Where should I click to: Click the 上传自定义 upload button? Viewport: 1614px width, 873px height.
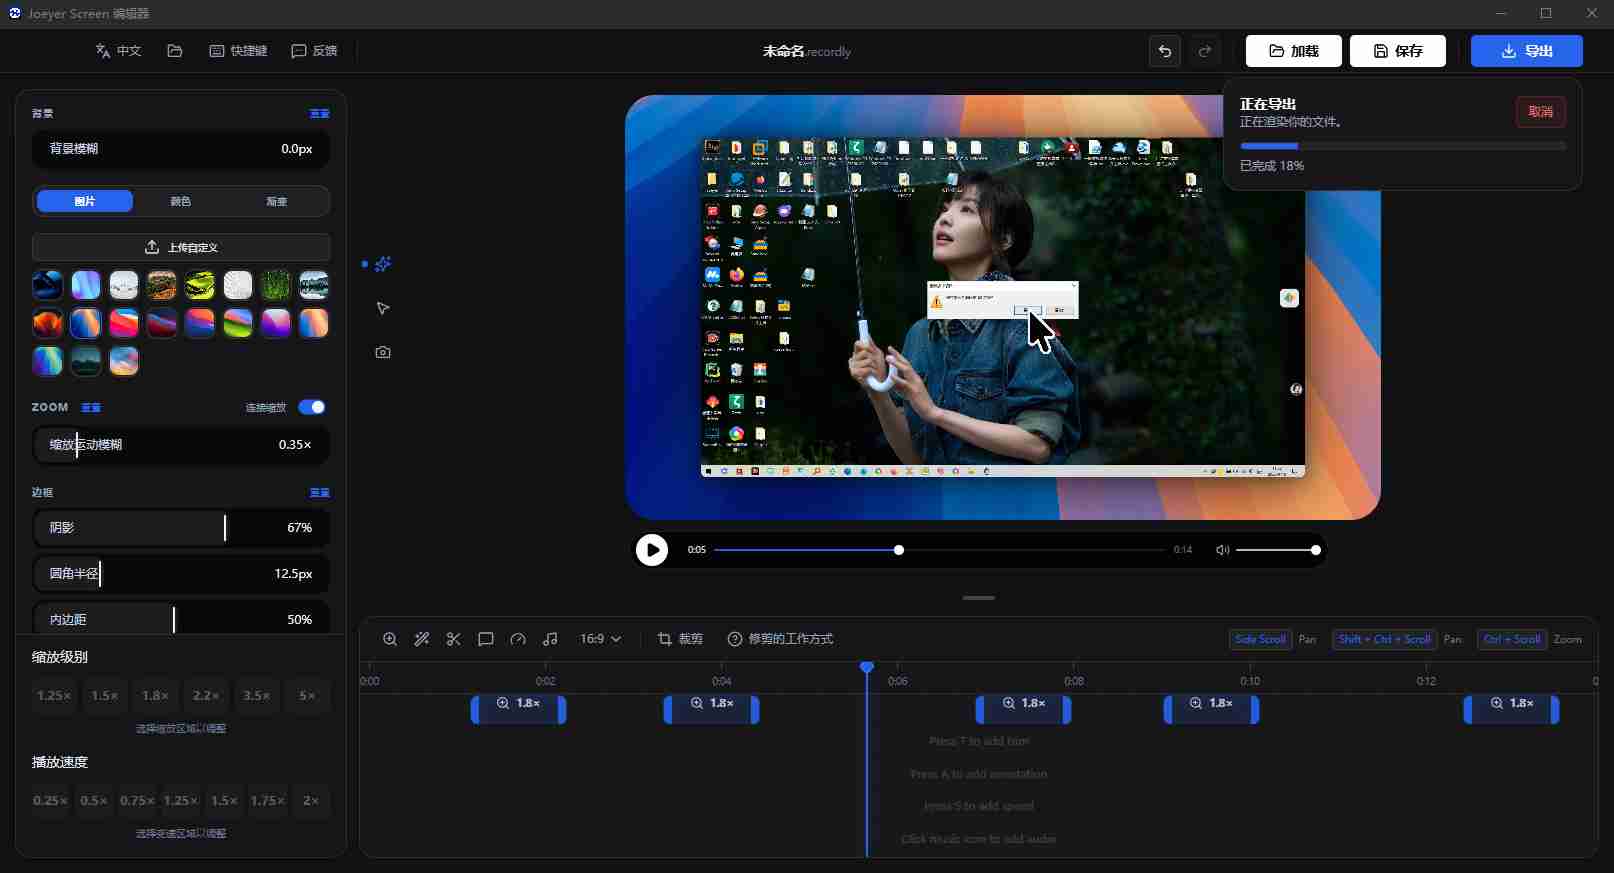181,247
